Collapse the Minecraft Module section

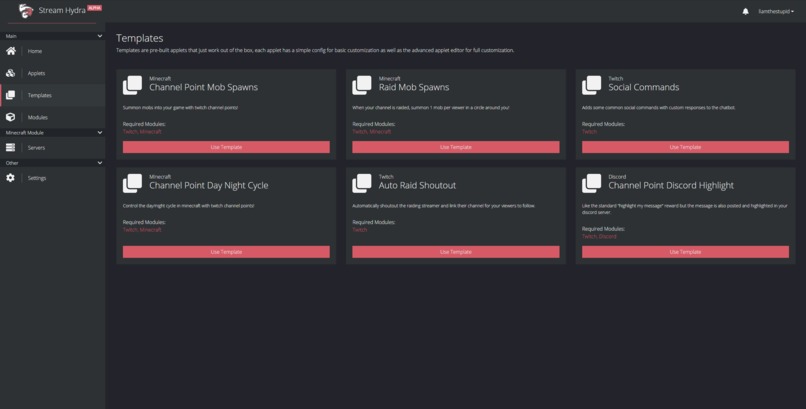(100, 133)
